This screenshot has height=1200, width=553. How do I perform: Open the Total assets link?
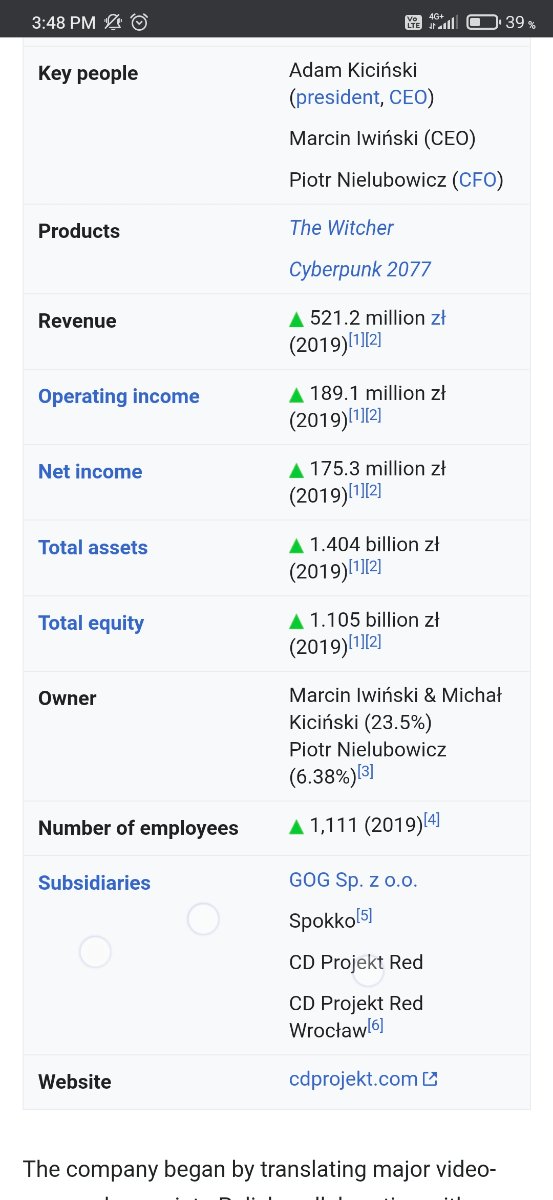coord(93,547)
